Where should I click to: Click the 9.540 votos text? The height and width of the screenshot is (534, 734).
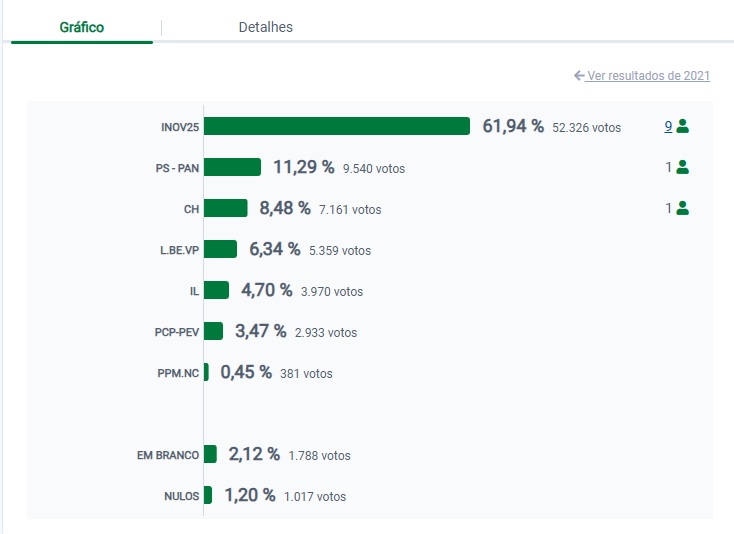(x=373, y=169)
